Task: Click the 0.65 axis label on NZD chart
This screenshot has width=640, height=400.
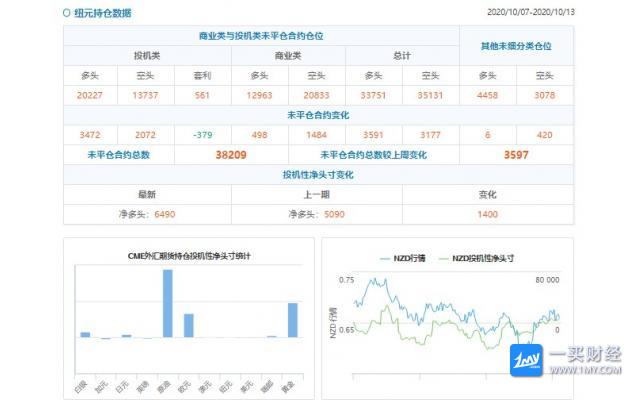Action: tap(347, 329)
